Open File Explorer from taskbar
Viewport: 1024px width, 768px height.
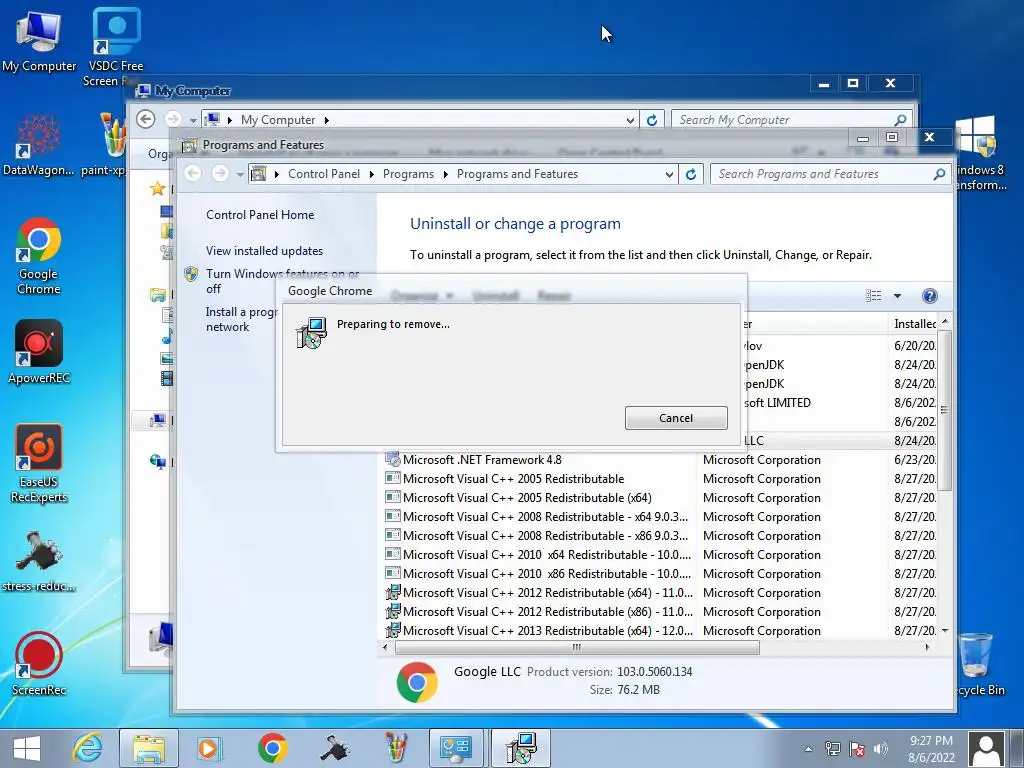tap(149, 748)
